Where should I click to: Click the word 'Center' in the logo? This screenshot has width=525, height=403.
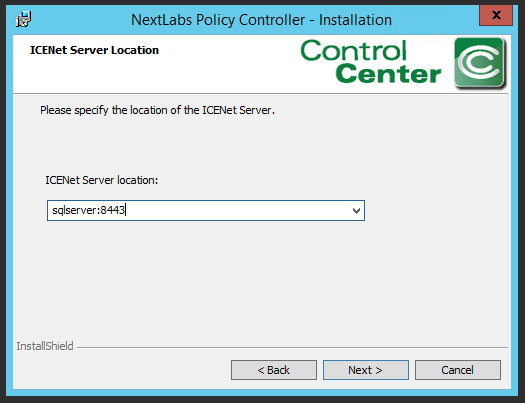pyautogui.click(x=388, y=74)
